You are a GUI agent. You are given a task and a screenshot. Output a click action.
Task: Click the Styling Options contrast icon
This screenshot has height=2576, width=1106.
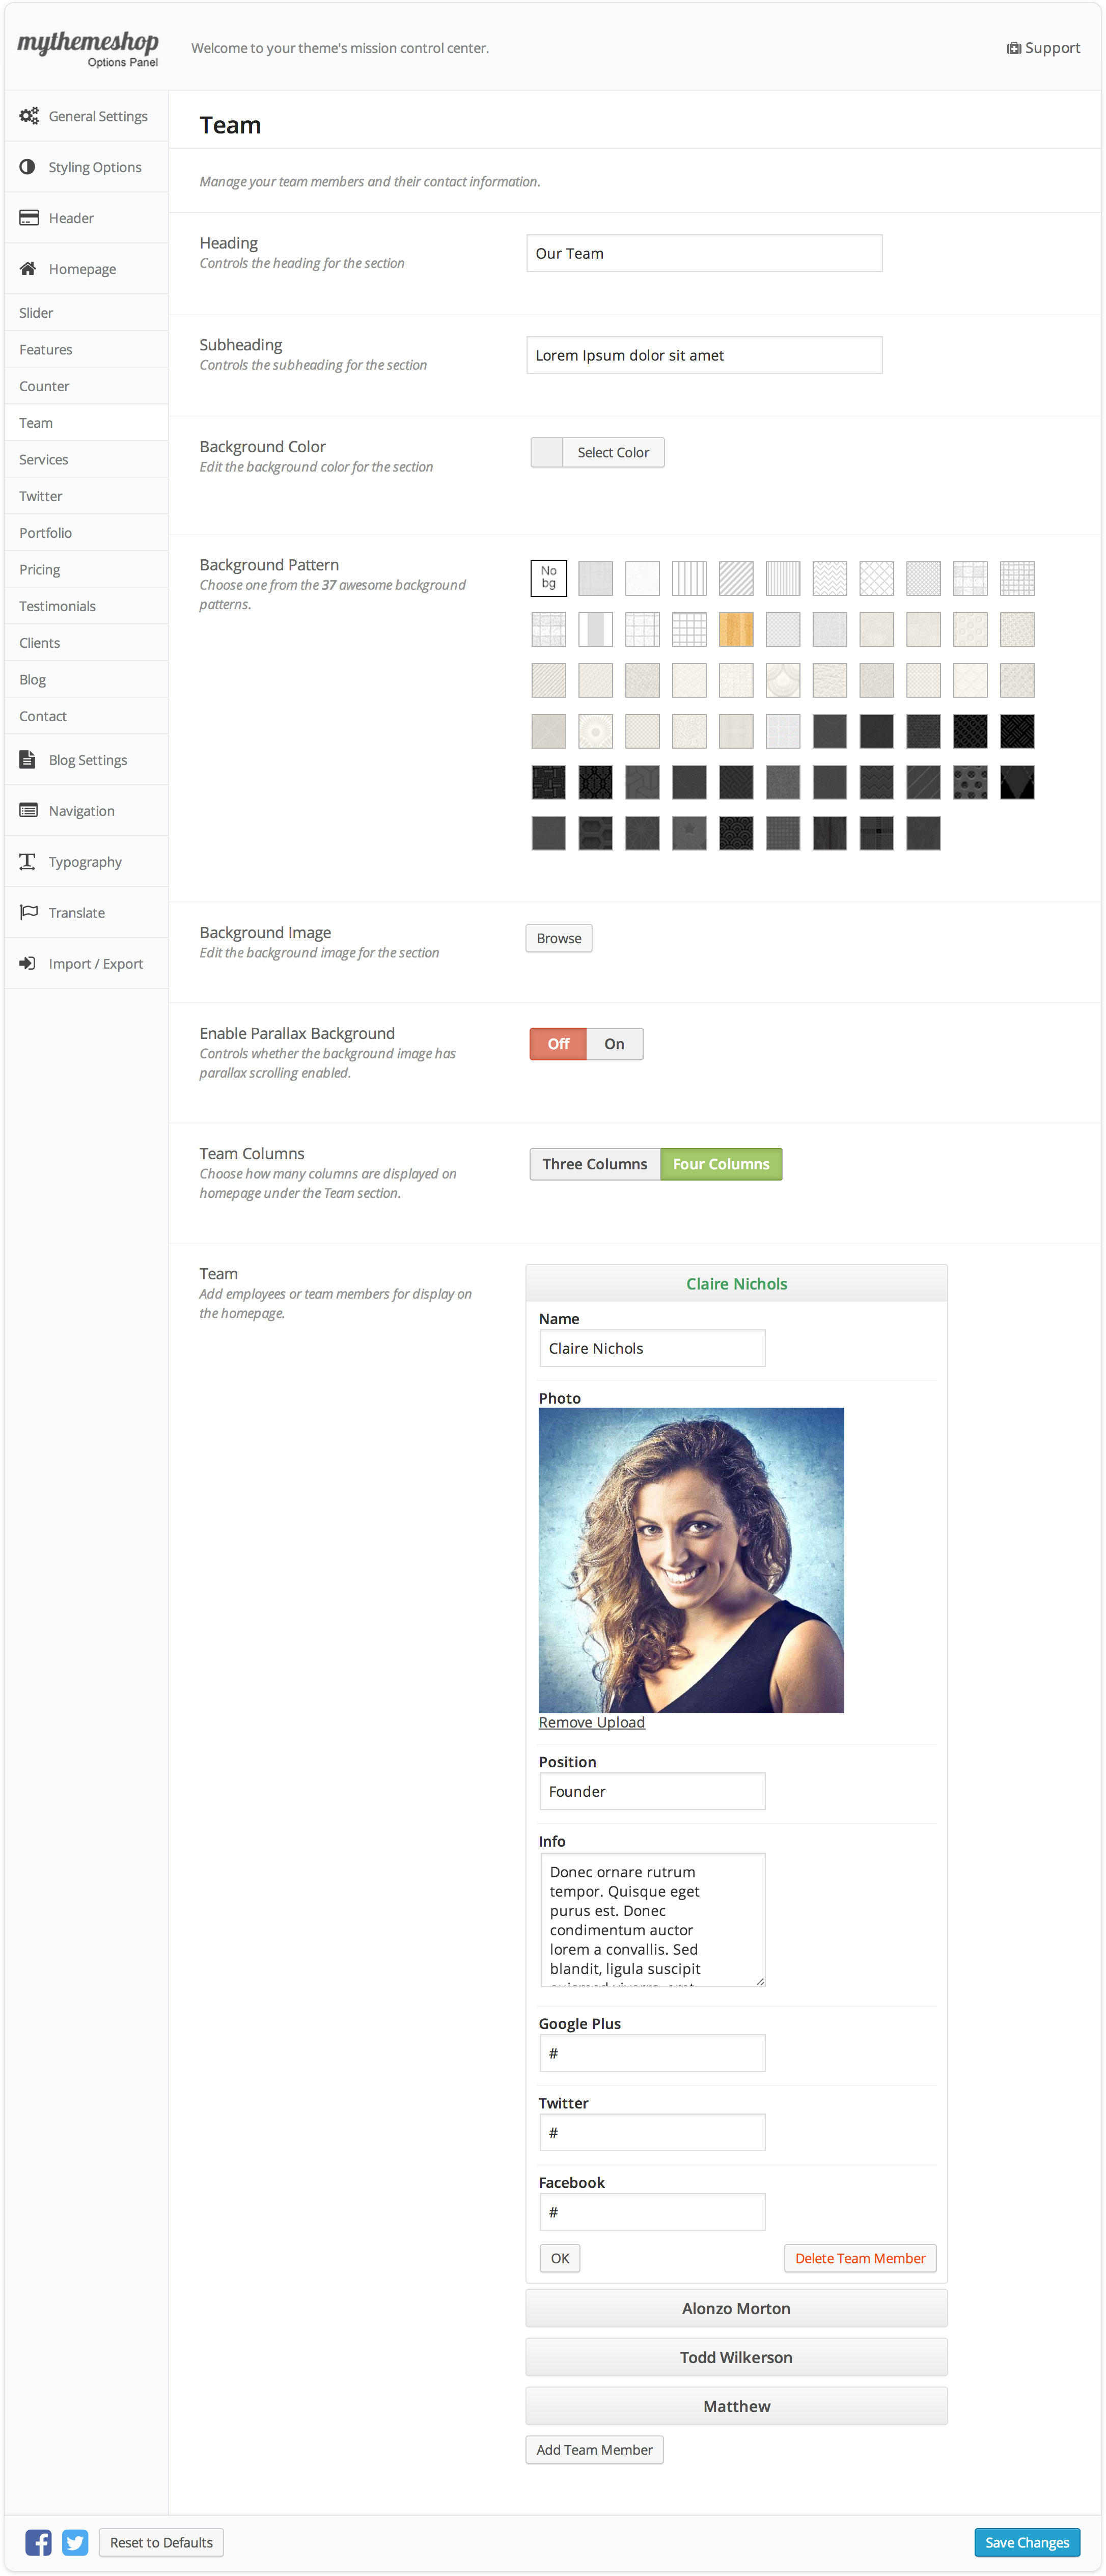[x=28, y=167]
